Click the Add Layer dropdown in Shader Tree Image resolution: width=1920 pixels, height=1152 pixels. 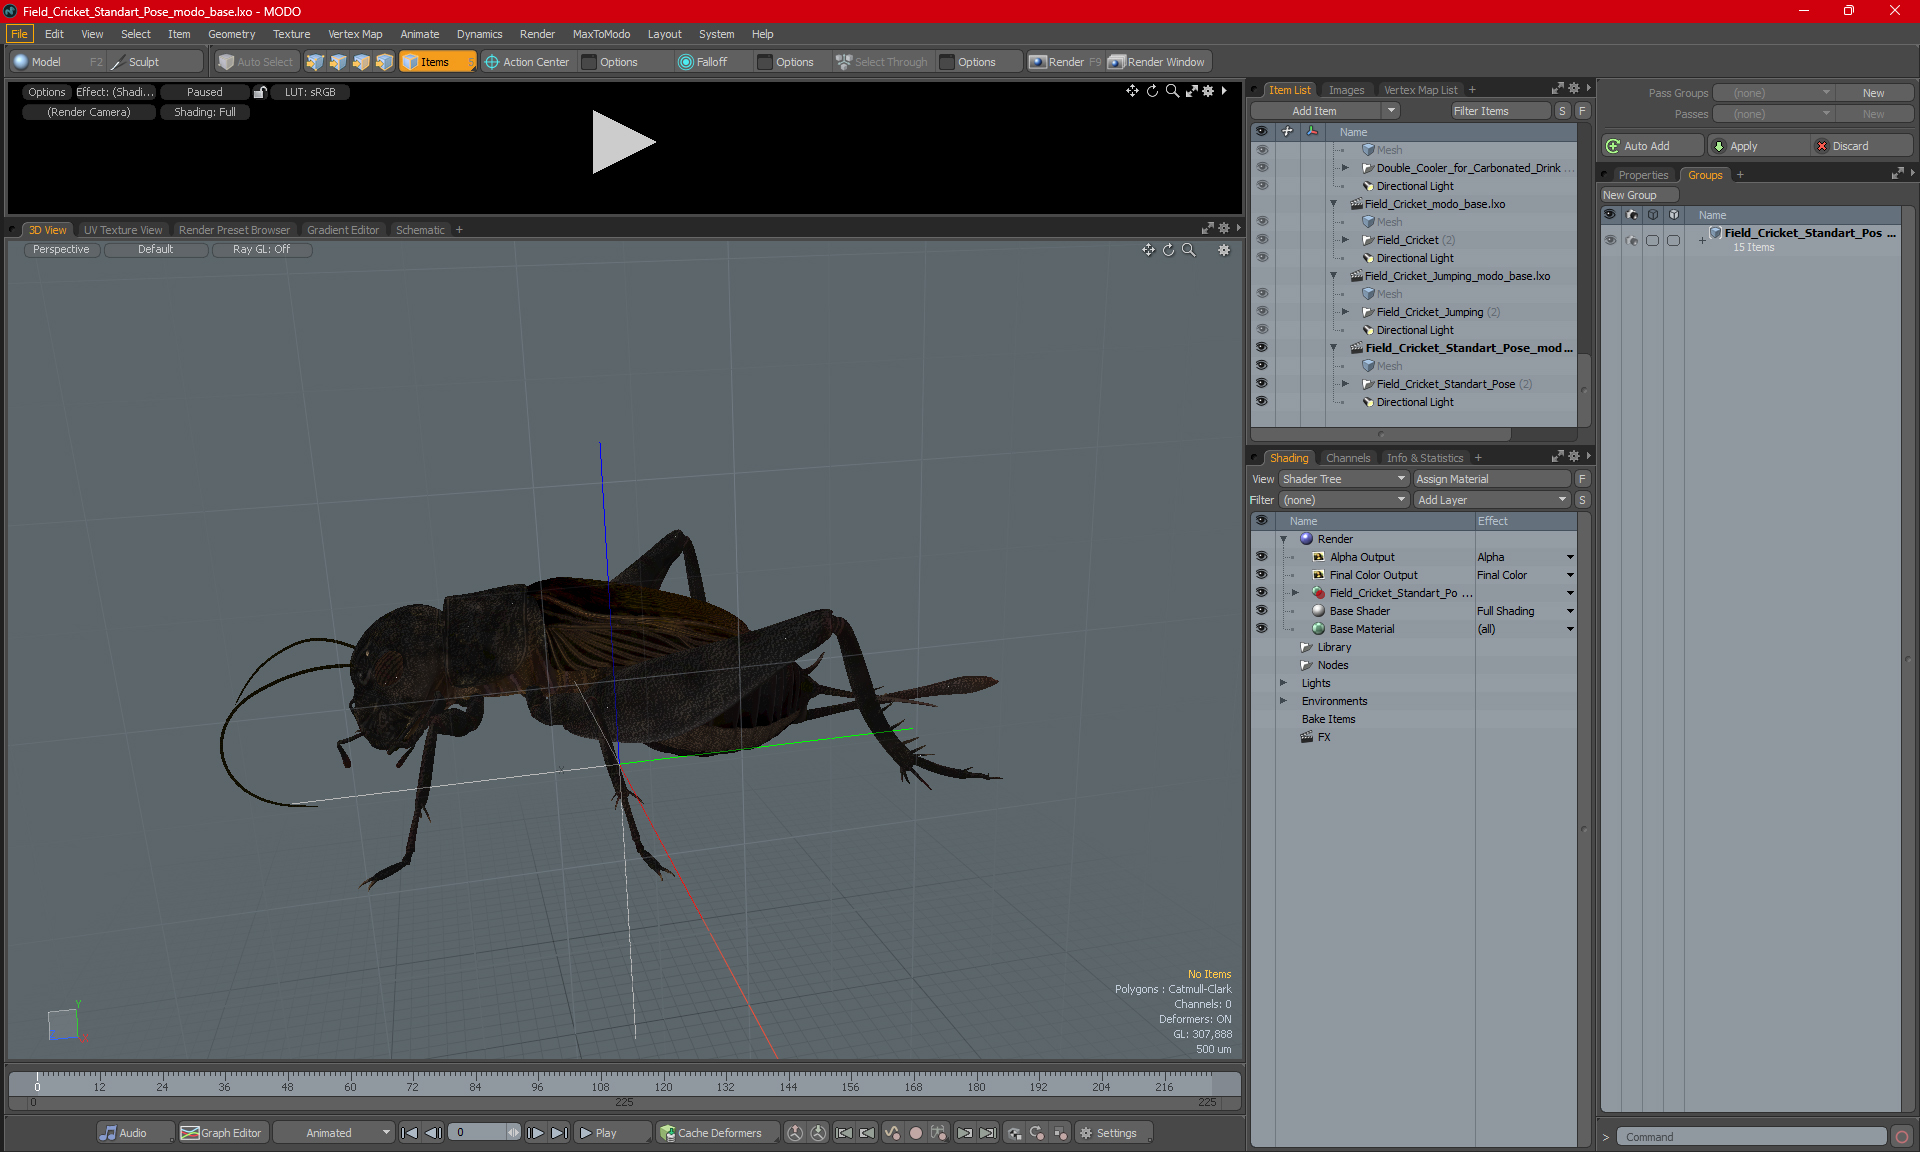1487,499
